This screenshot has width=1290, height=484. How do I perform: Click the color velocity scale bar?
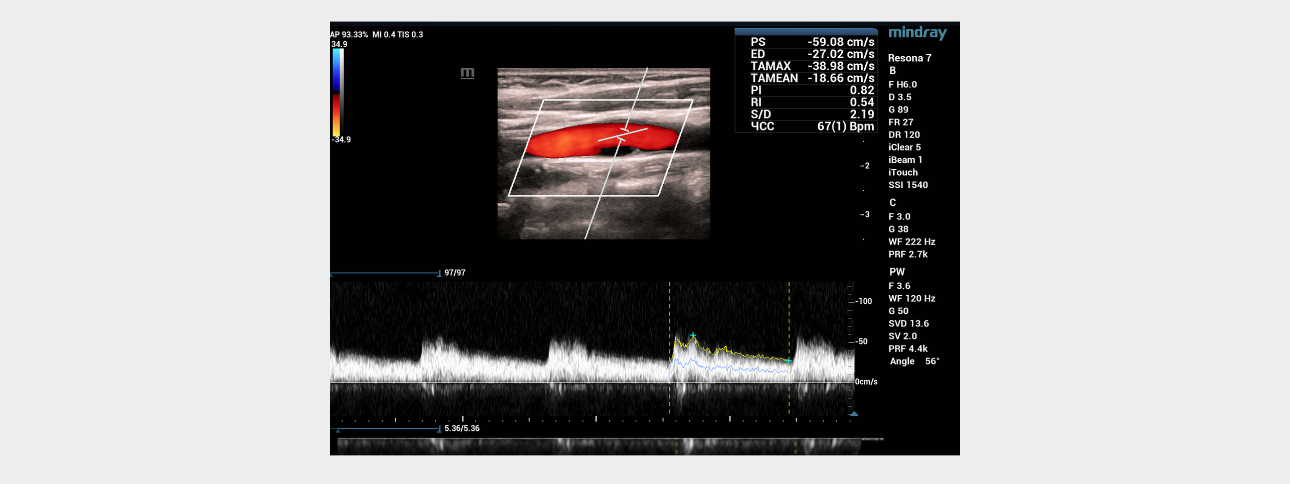[337, 90]
